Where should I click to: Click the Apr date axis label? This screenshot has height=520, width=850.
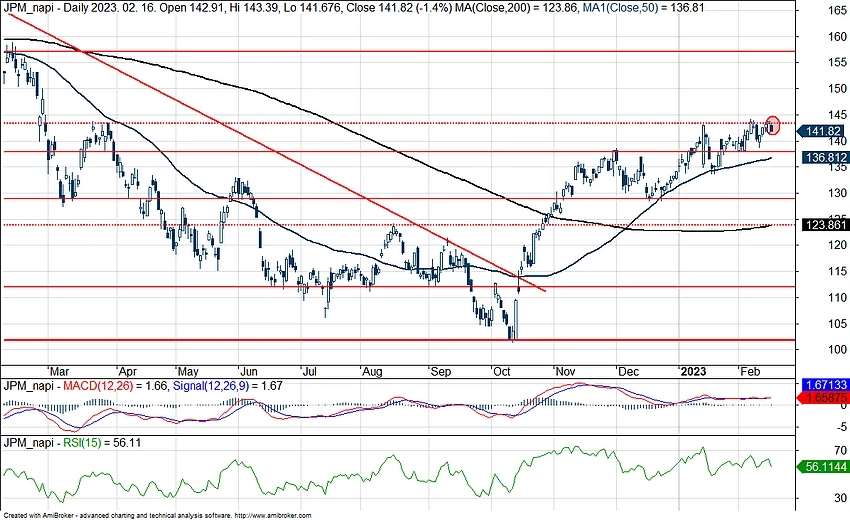point(127,371)
